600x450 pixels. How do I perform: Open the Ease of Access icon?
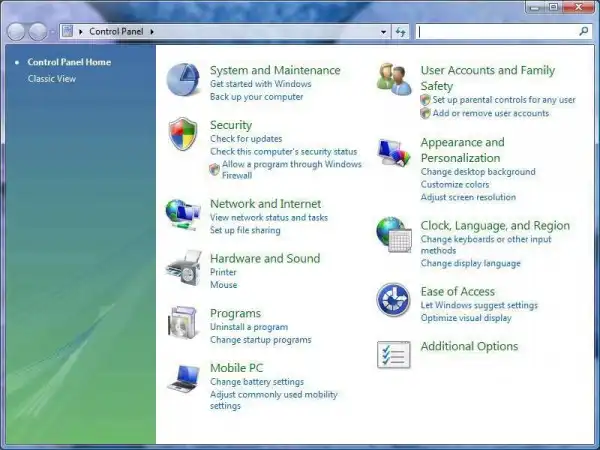[394, 299]
